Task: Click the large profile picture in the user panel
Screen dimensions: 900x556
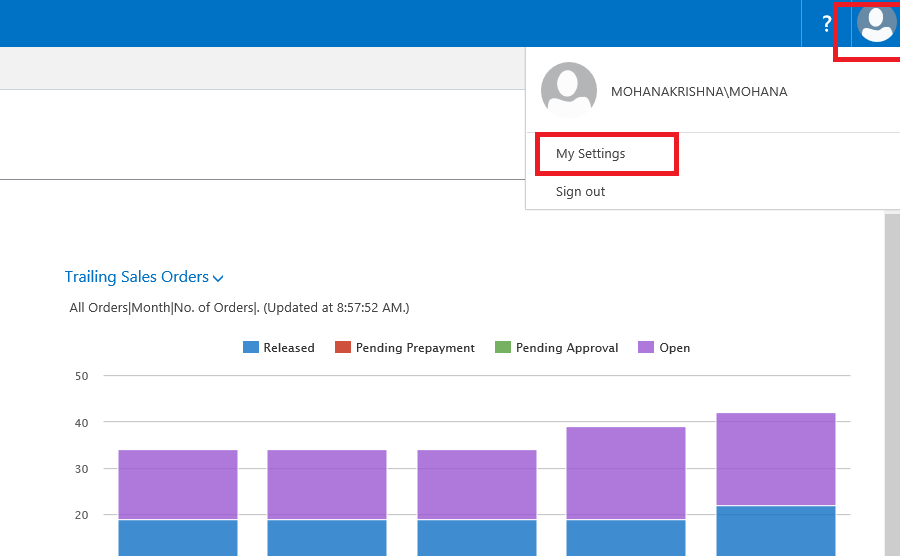Action: [569, 91]
